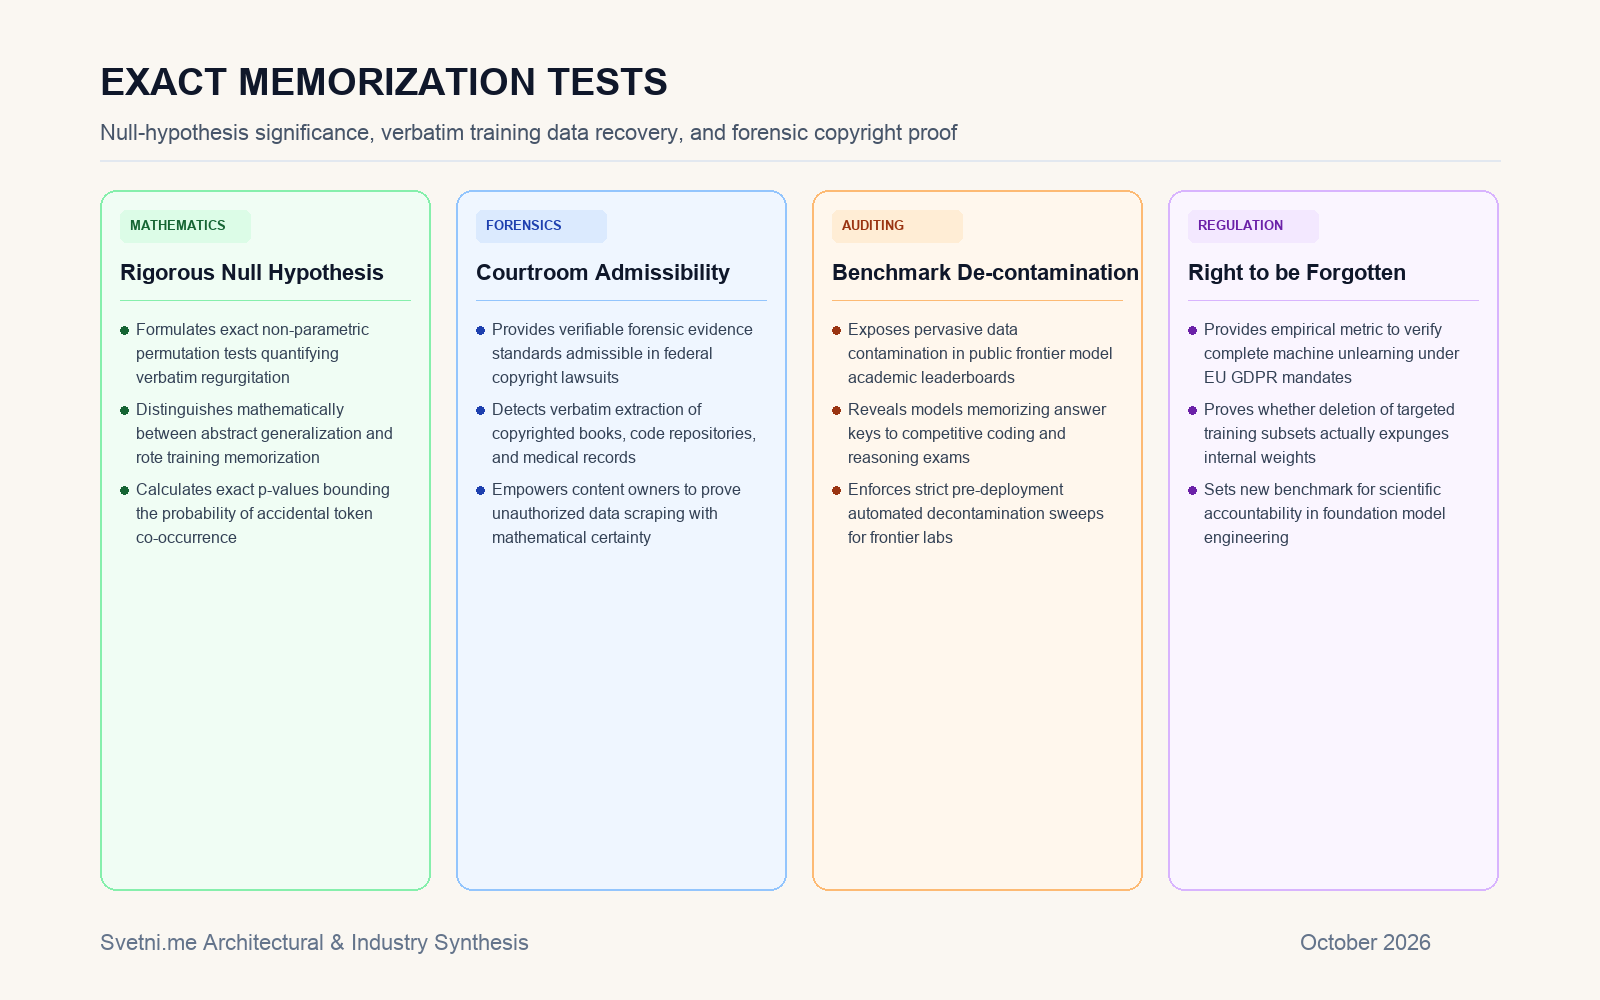Click green bullet beside permutation tests text
The width and height of the screenshot is (1600, 1000).
click(125, 330)
